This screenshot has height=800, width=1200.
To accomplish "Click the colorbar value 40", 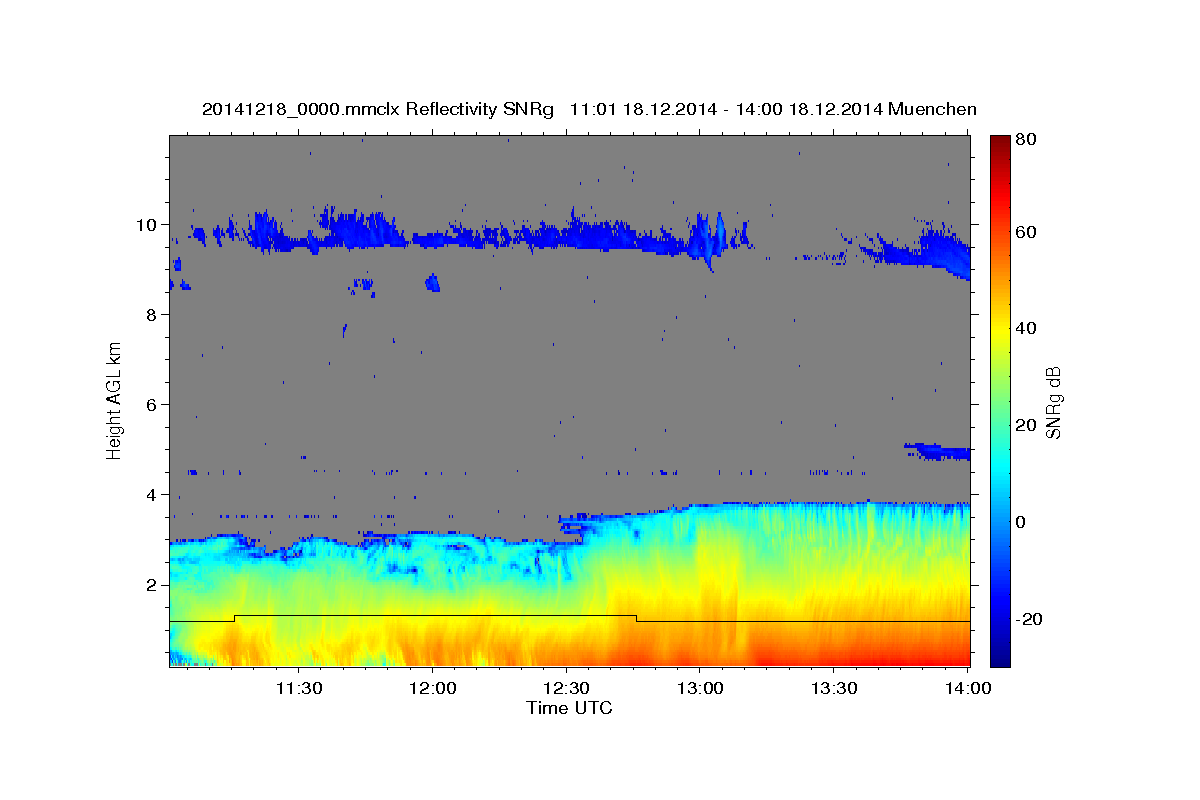I will [1025, 328].
